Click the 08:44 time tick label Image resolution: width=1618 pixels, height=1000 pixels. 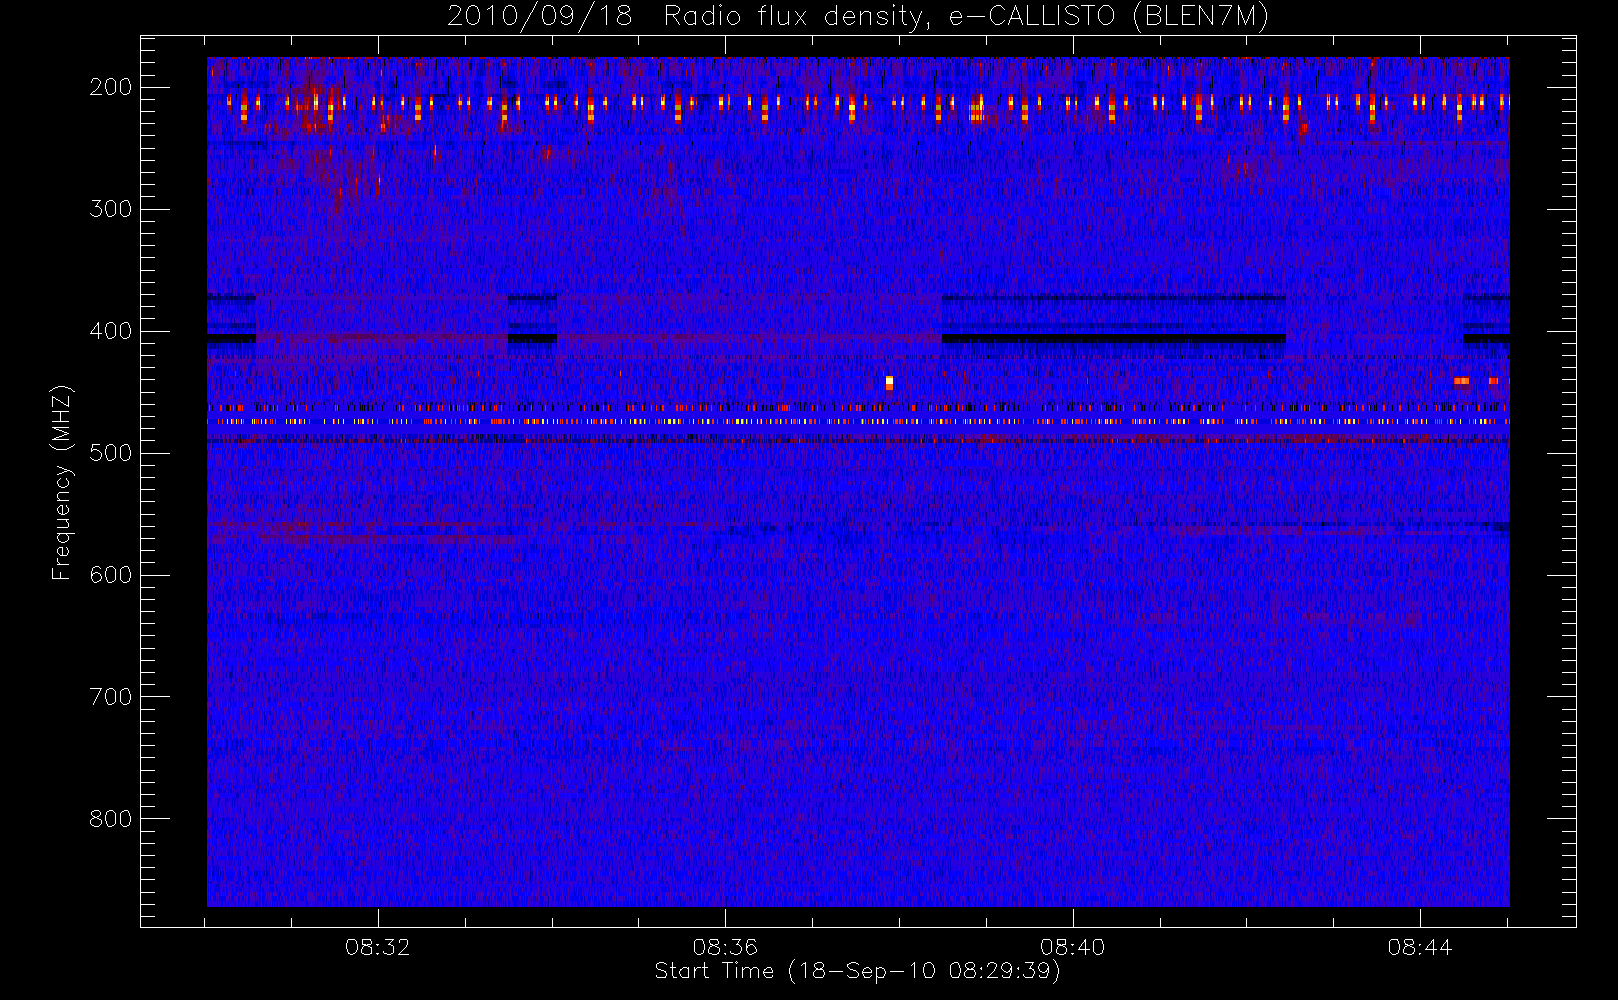pos(1419,947)
